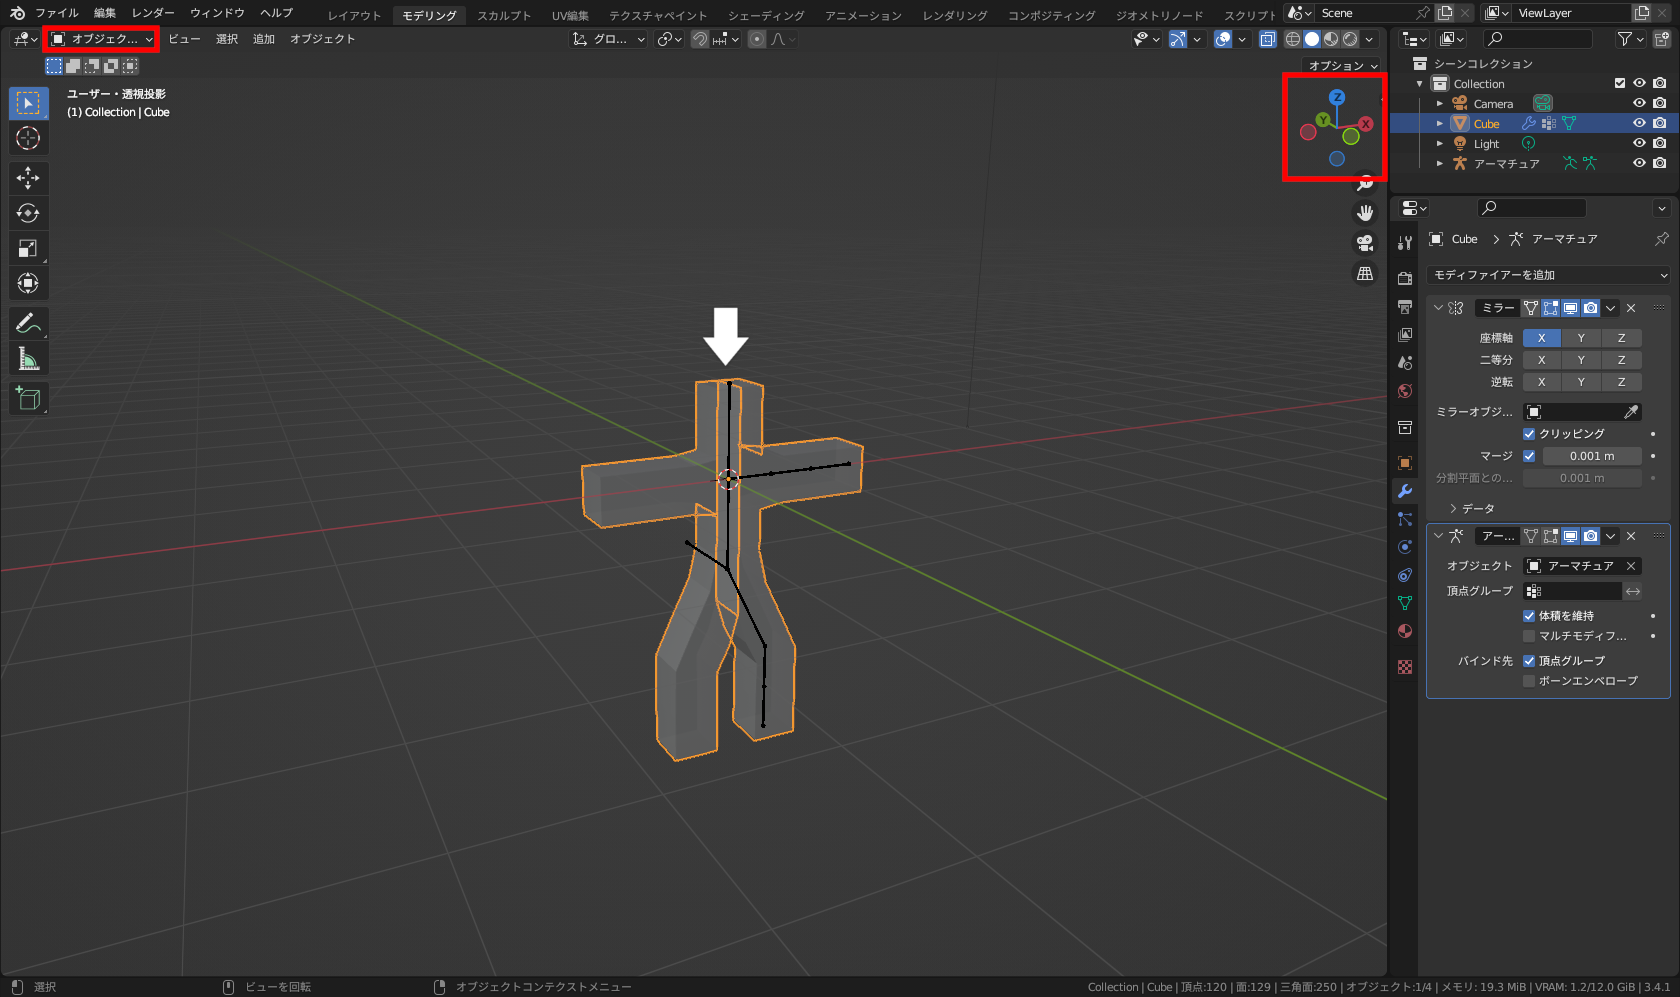This screenshot has width=1680, height=997.
Task: Disable rendering for the Camera row
Action: pos(1660,103)
